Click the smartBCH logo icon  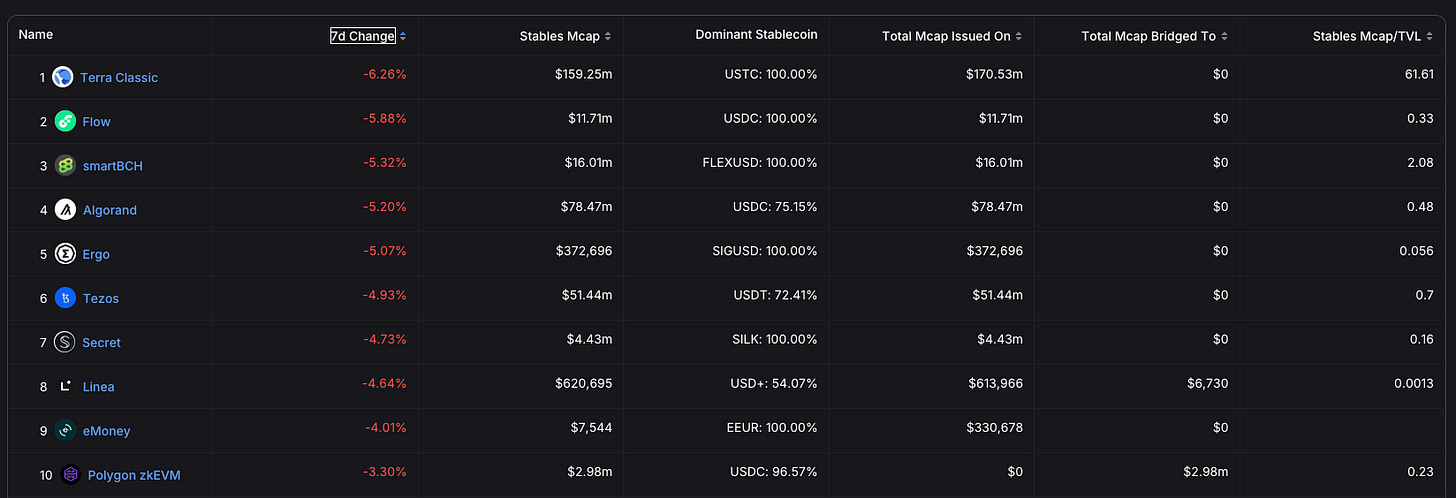(65, 166)
